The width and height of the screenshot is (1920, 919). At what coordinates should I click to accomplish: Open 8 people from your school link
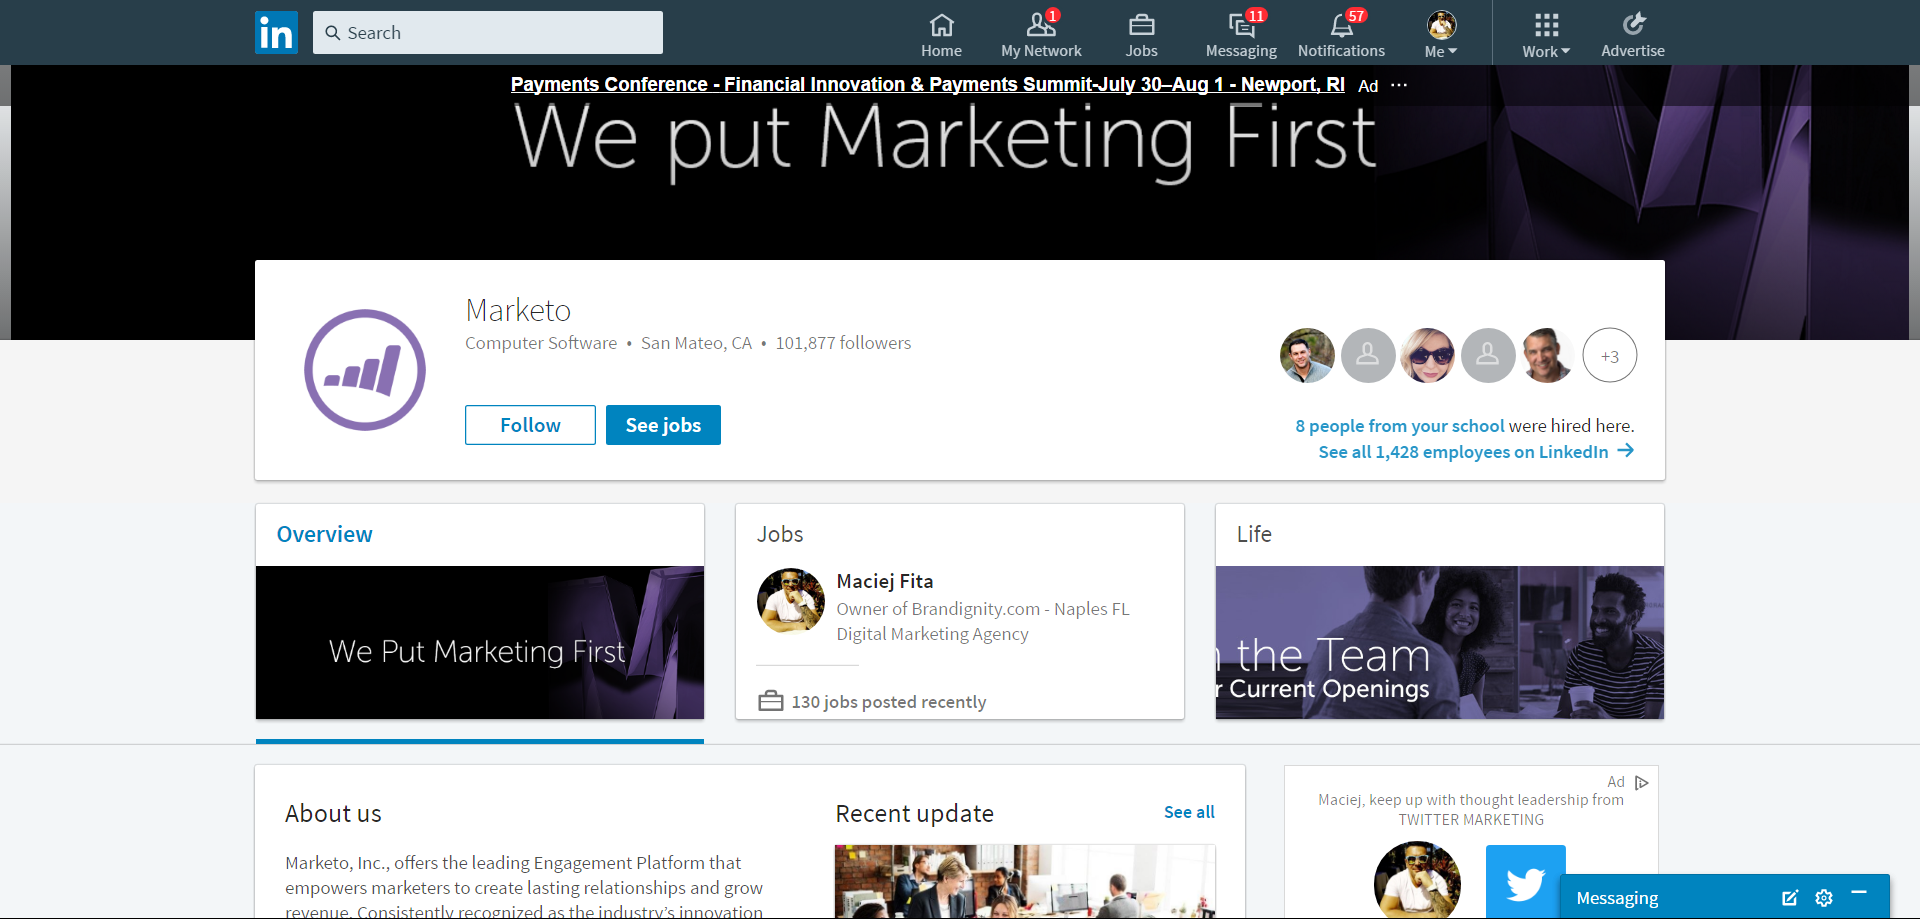click(x=1399, y=426)
